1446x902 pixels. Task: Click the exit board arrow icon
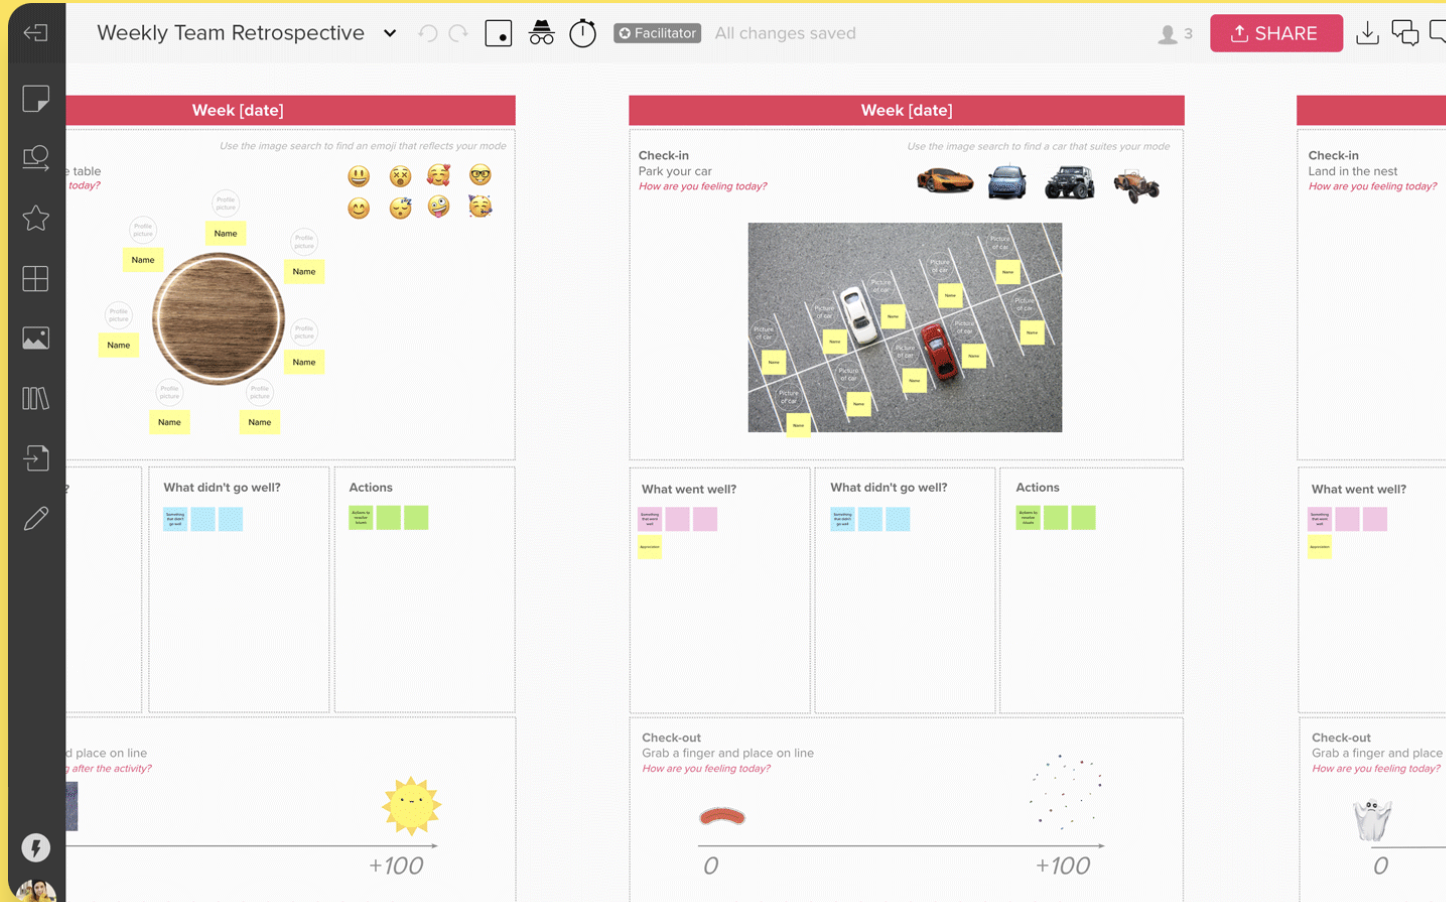pos(36,33)
